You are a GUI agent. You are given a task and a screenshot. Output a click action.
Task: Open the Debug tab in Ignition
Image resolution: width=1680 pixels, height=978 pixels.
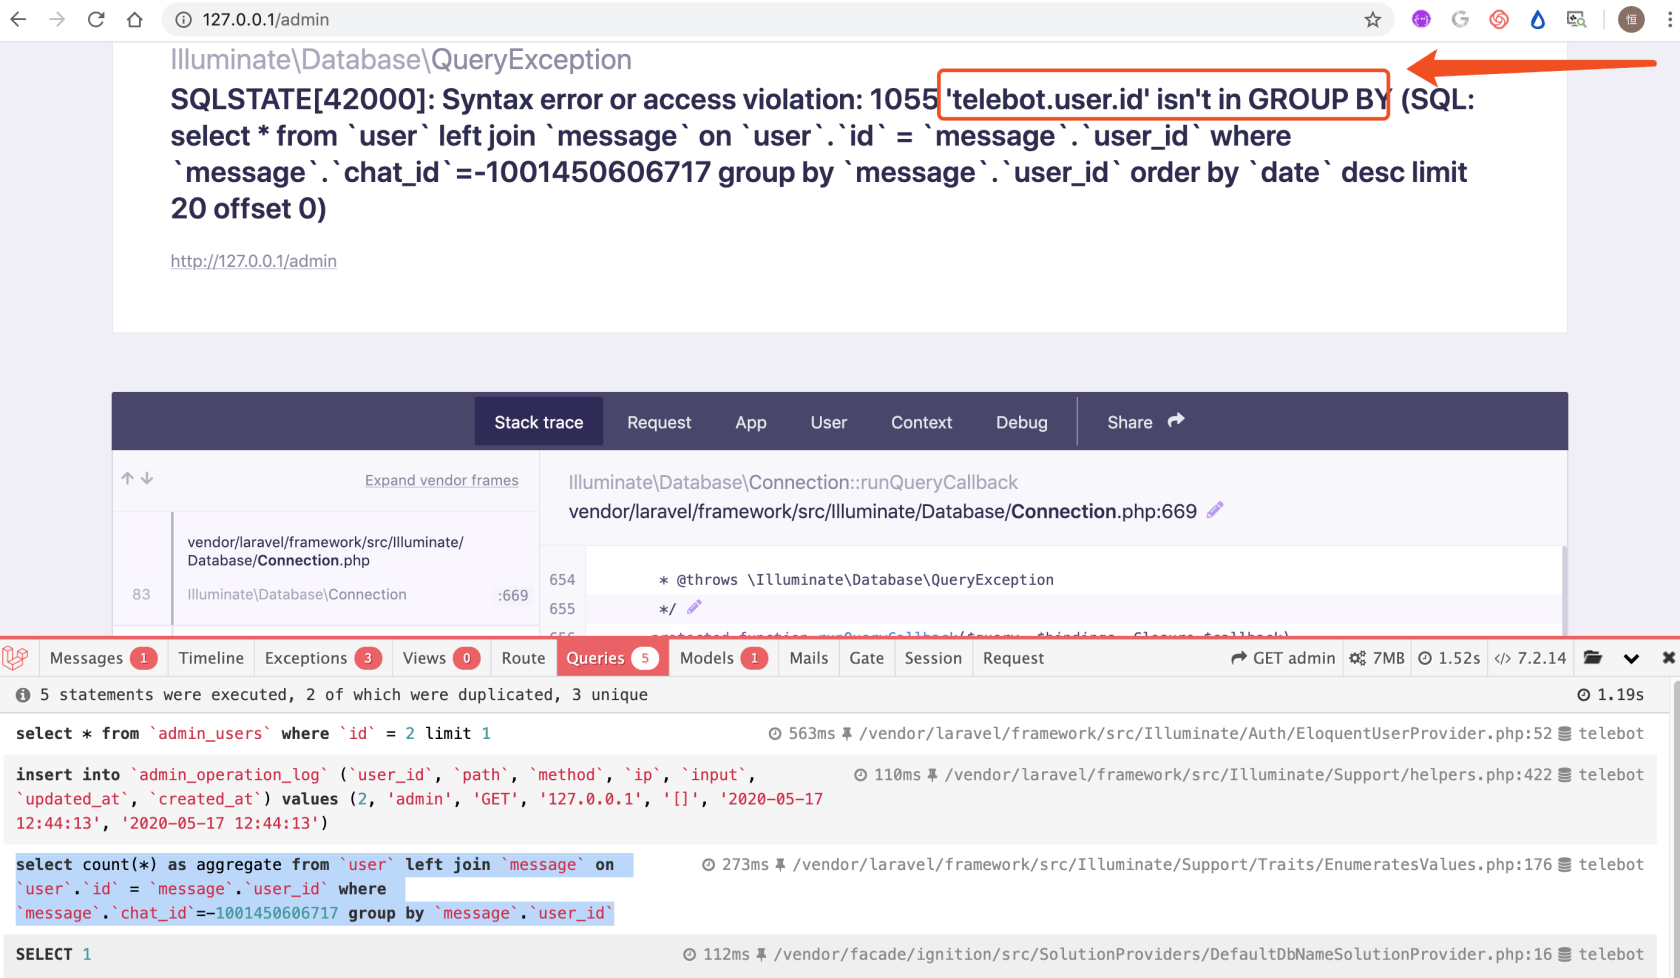1021,422
